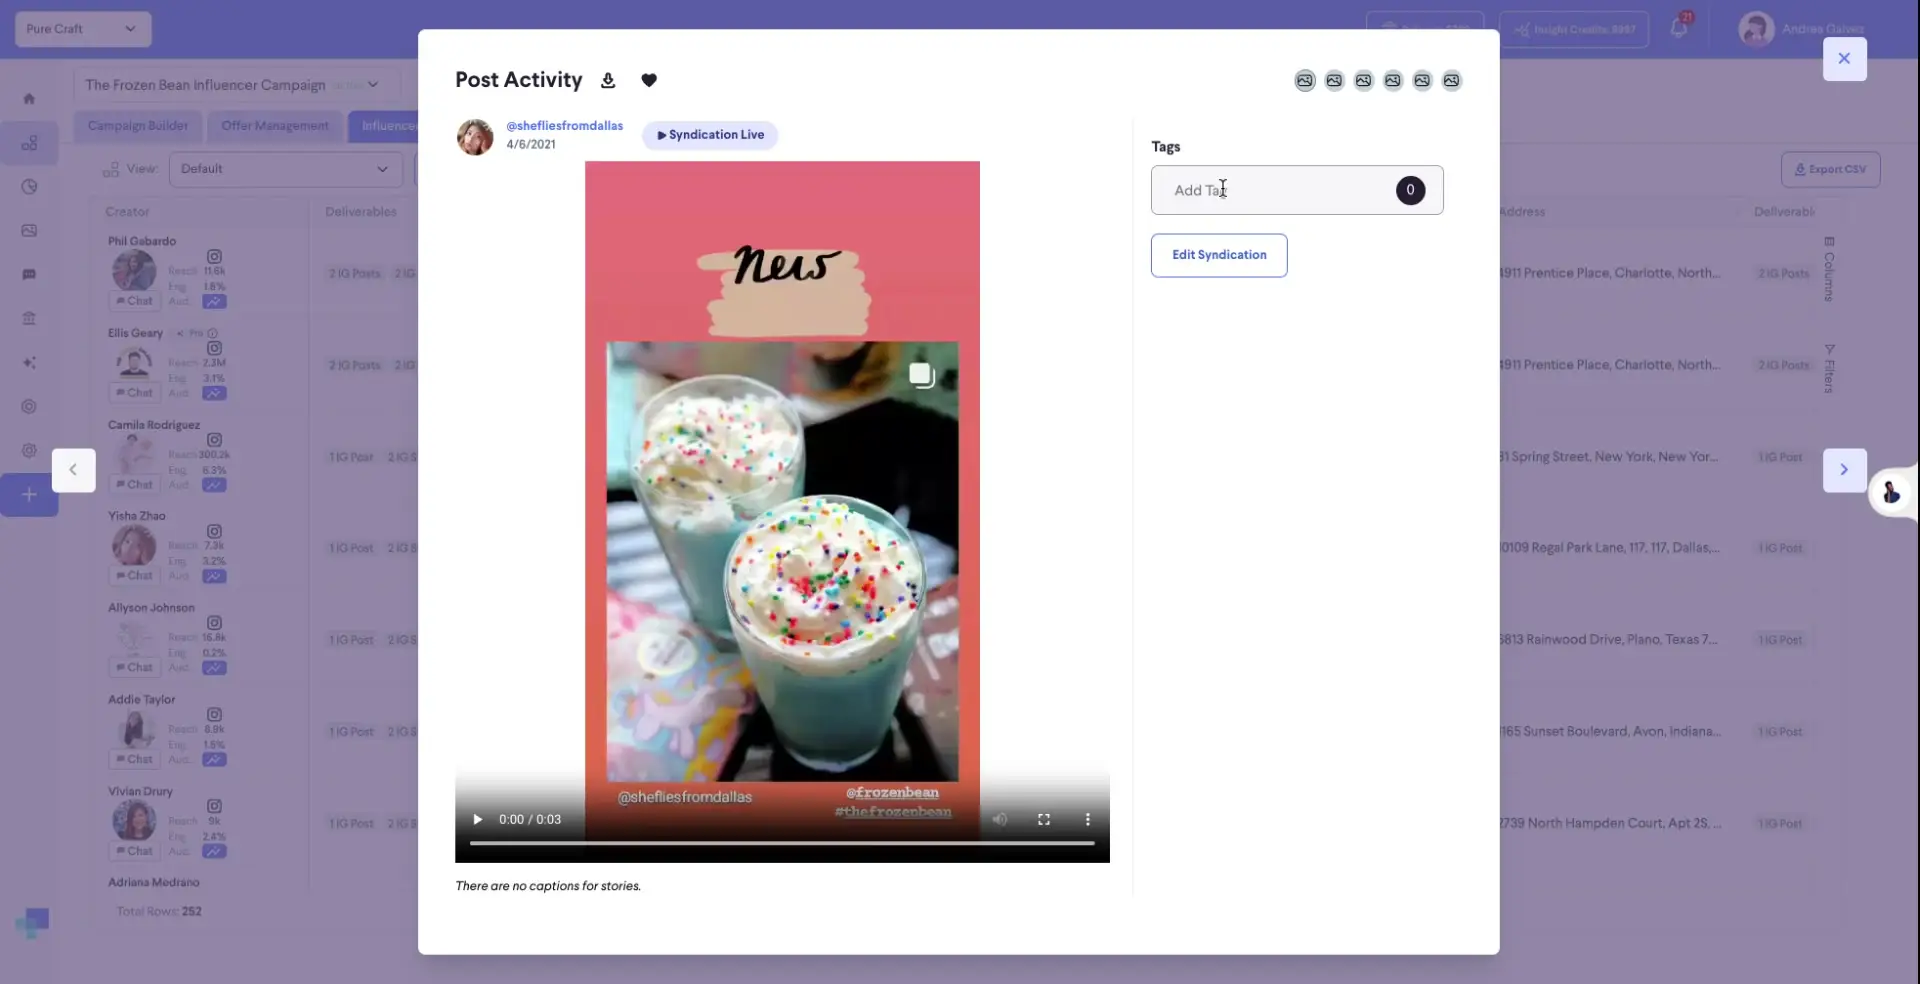Click the Edit Syndication button
1920x984 pixels.
pyautogui.click(x=1219, y=255)
